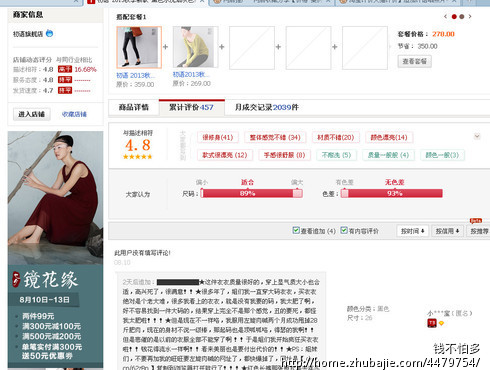Filter reviews by 不褪色 (5) tag
Viewport: 490px width, 370px height.
(336, 155)
